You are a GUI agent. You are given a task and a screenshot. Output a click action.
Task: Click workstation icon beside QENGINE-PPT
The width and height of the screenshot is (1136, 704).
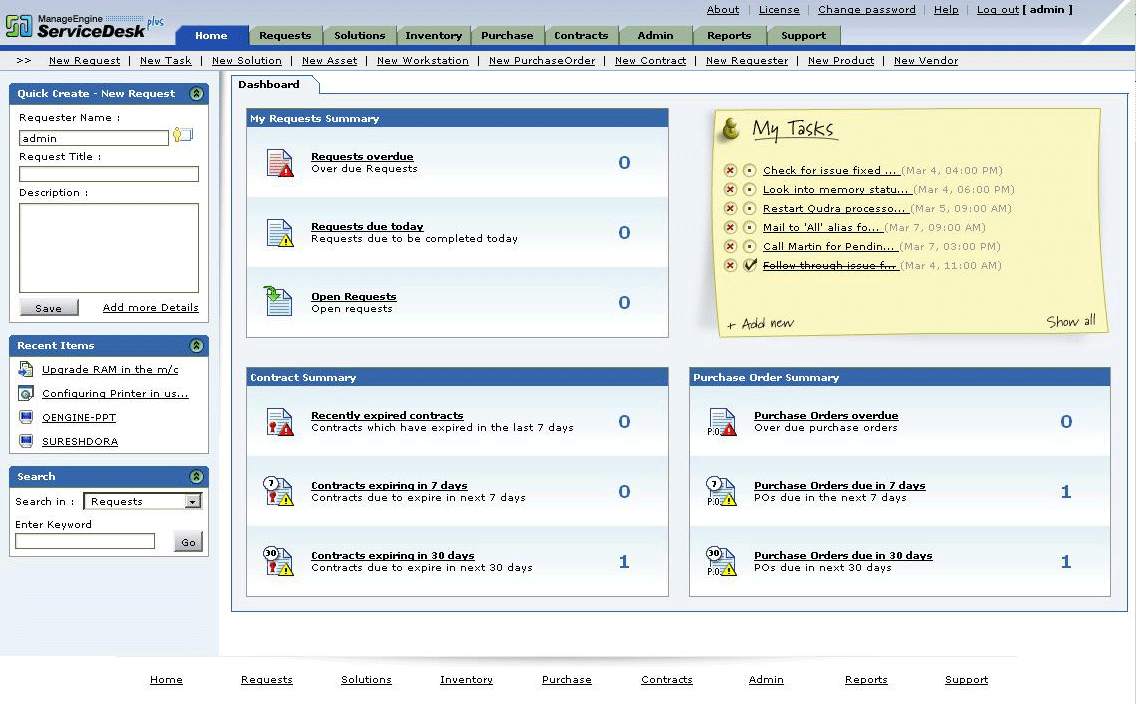pos(26,417)
